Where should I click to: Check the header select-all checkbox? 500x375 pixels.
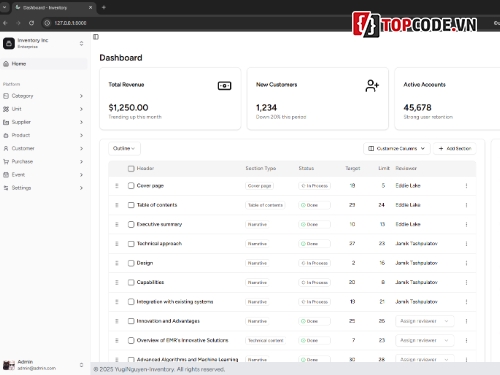[131, 169]
